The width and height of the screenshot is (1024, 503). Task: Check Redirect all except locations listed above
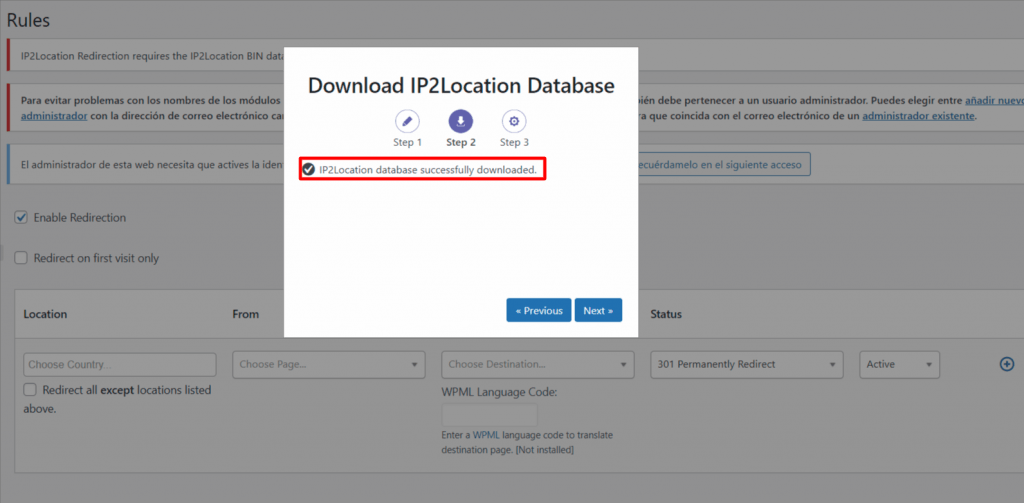click(x=29, y=390)
